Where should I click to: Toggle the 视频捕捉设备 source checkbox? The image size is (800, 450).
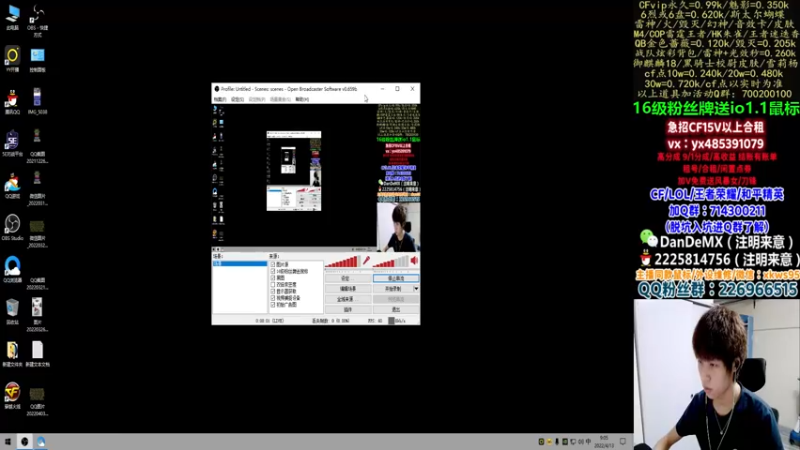tap(272, 298)
